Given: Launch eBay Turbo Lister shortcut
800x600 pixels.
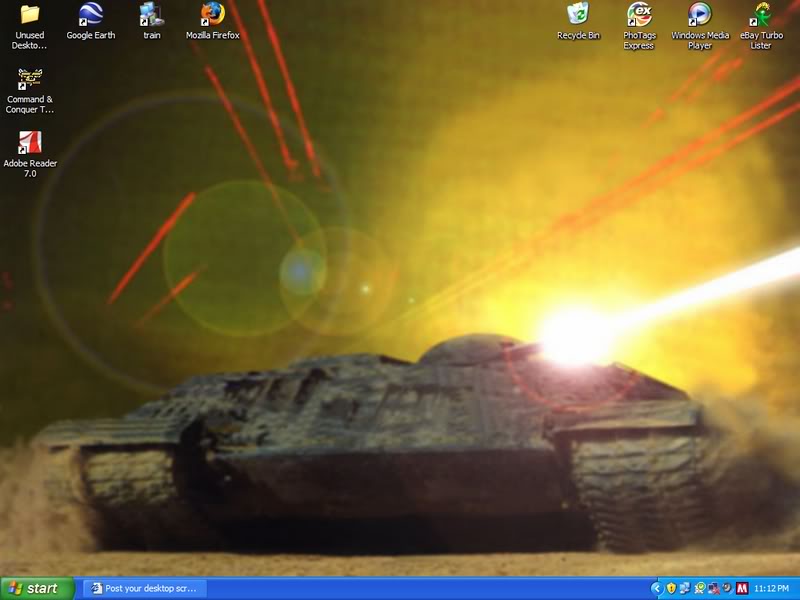Looking at the screenshot, I should click(761, 27).
